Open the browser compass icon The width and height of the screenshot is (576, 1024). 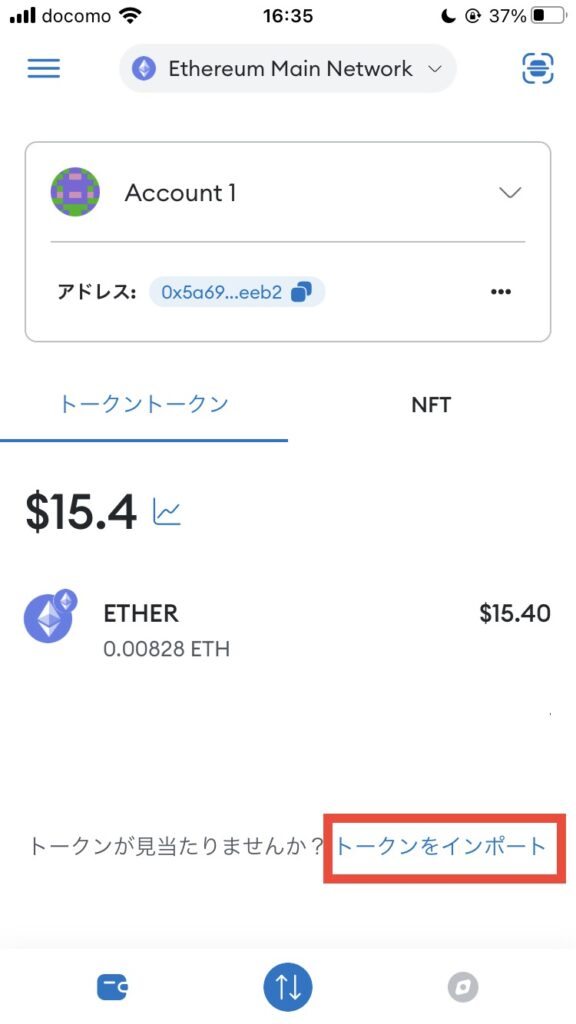[x=463, y=987]
